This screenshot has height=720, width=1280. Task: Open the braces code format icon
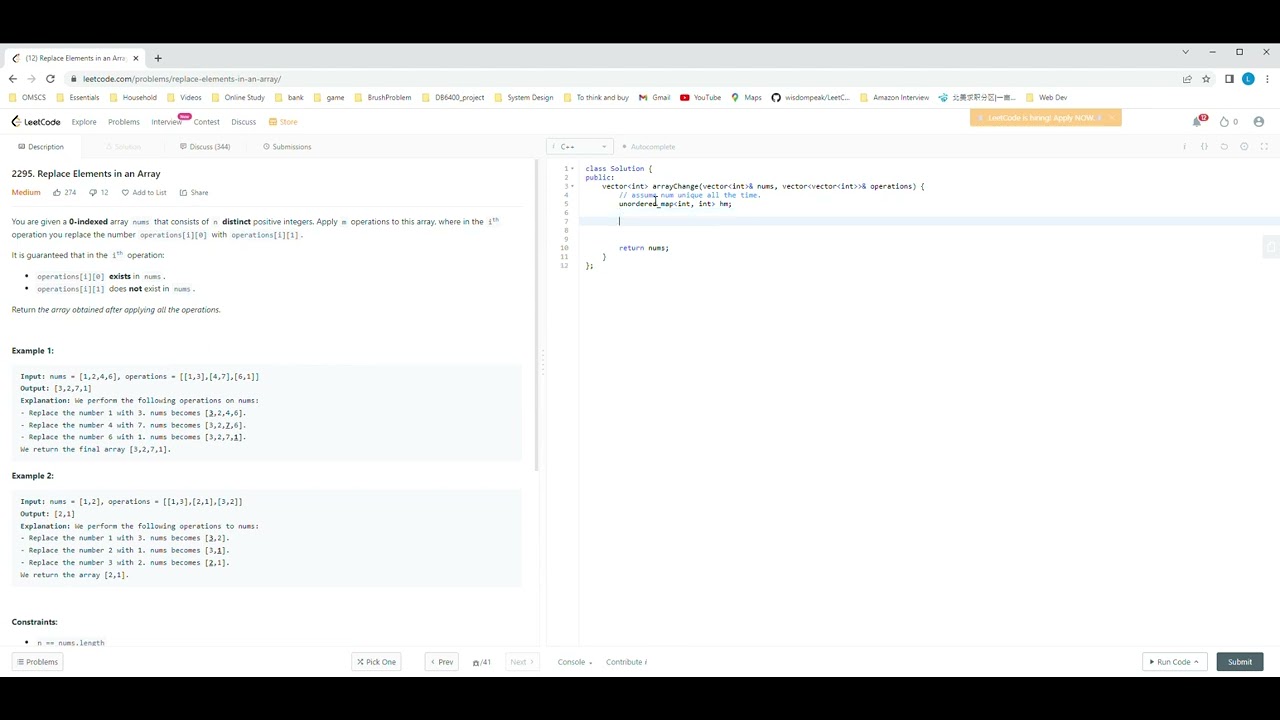point(1204,147)
